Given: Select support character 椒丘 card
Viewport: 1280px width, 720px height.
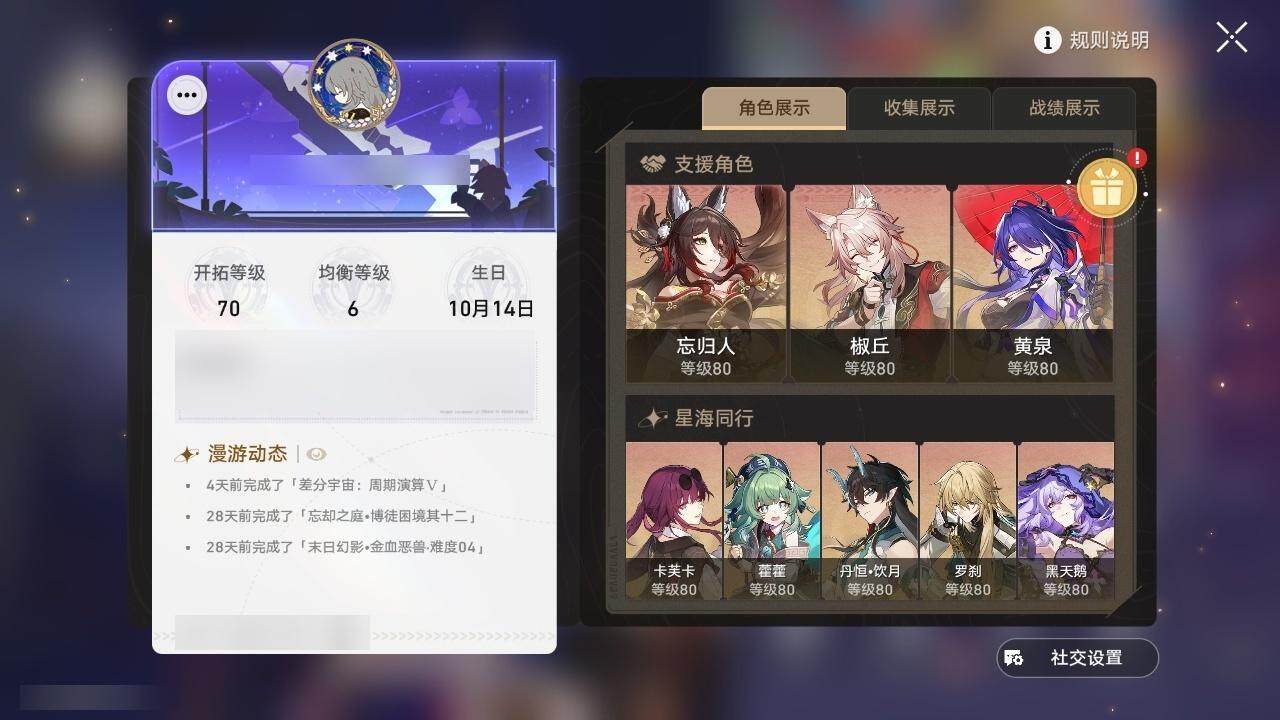Looking at the screenshot, I should [x=870, y=283].
